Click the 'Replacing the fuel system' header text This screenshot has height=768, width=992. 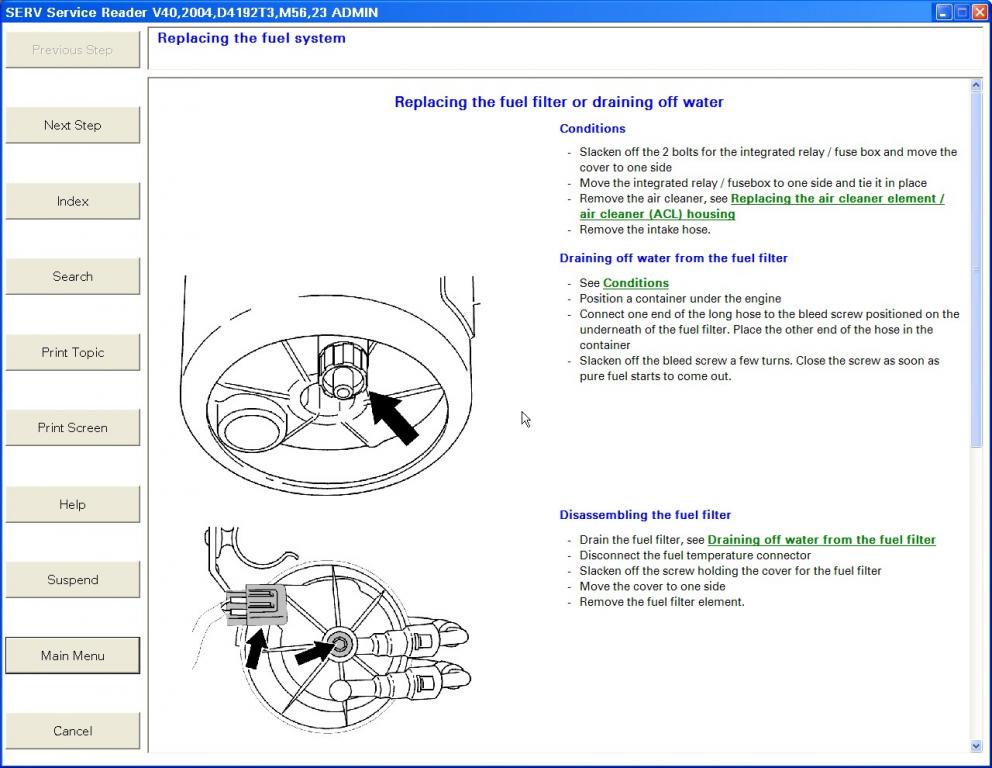pos(252,38)
